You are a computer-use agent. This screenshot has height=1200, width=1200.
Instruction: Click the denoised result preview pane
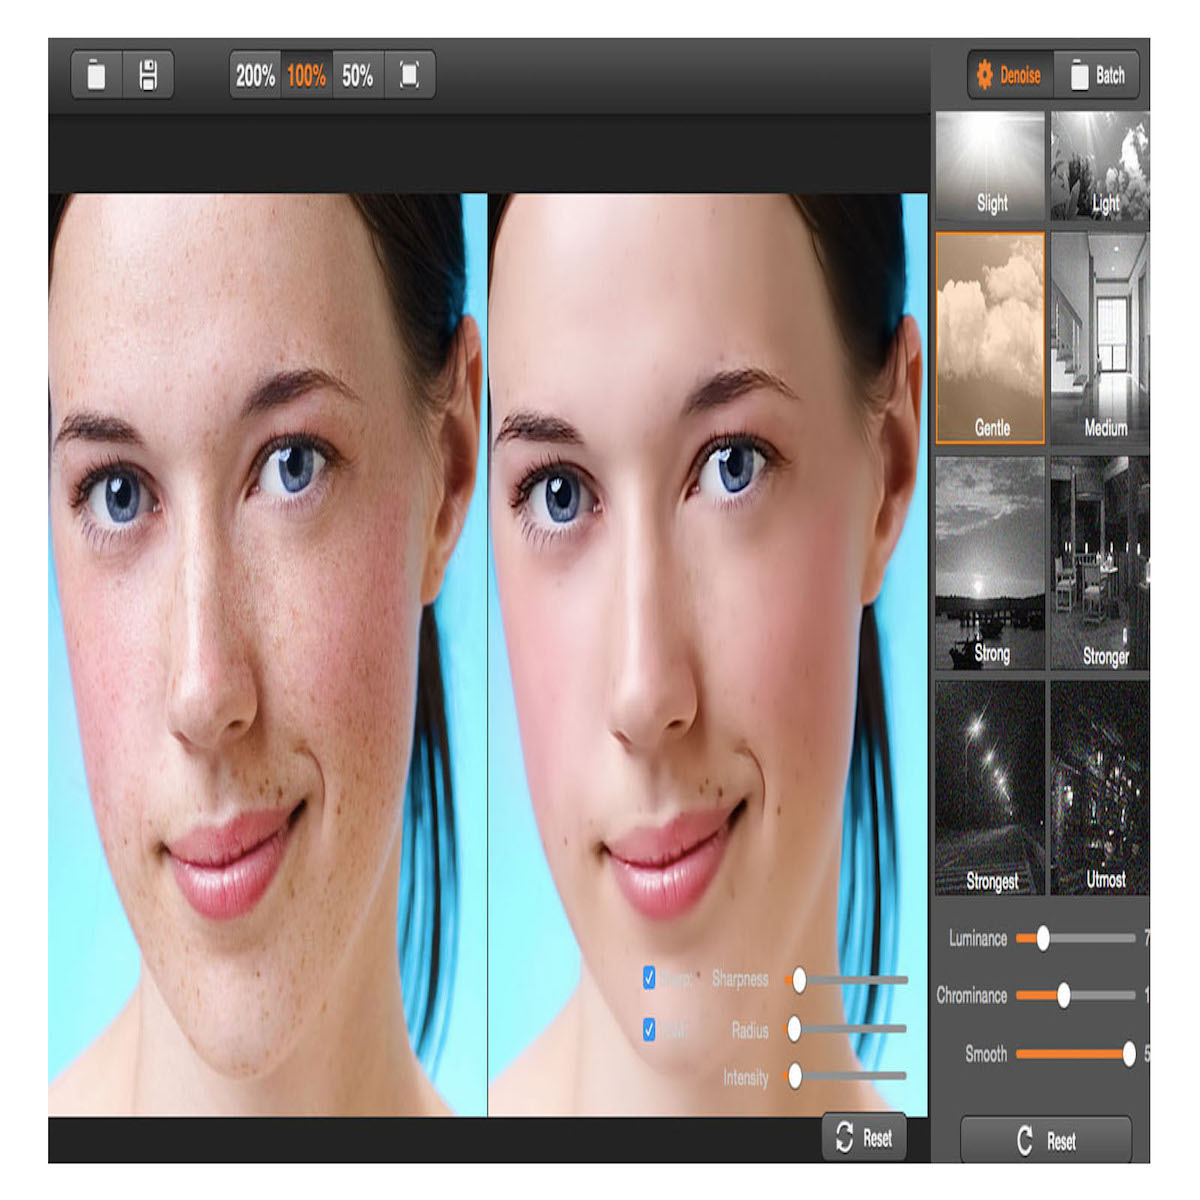(708, 655)
